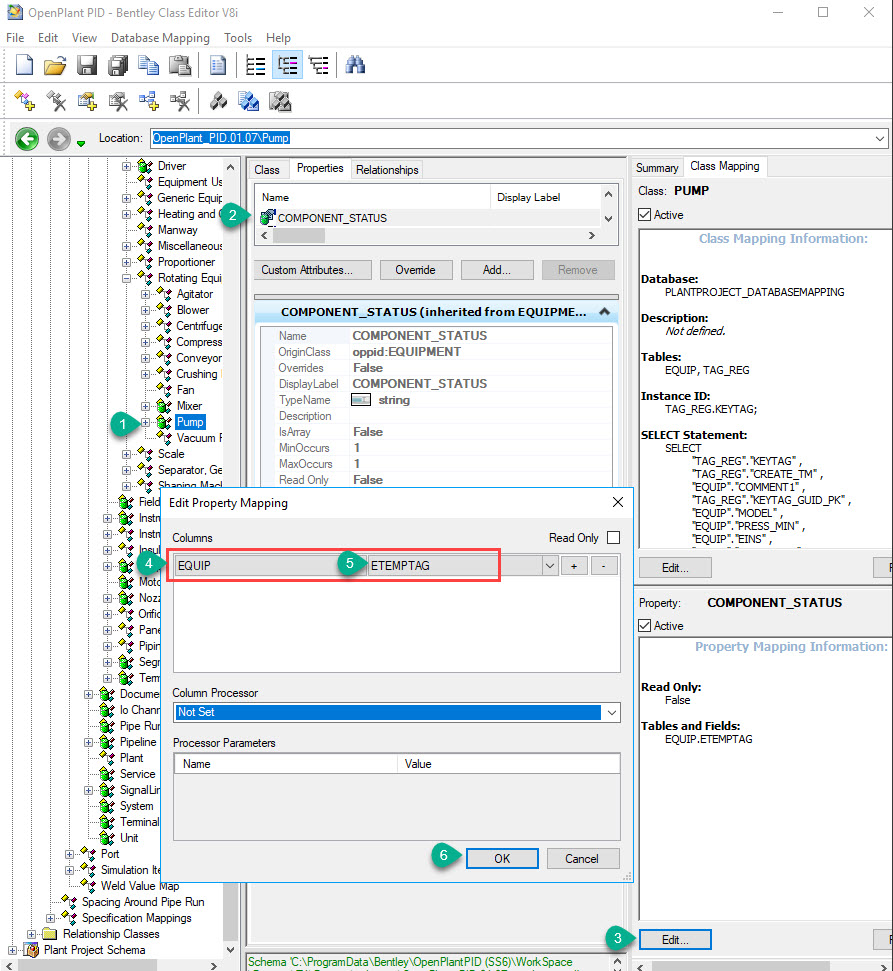The width and height of the screenshot is (893, 971).
Task: Click the blue document list toolbar icon
Action: [217, 65]
